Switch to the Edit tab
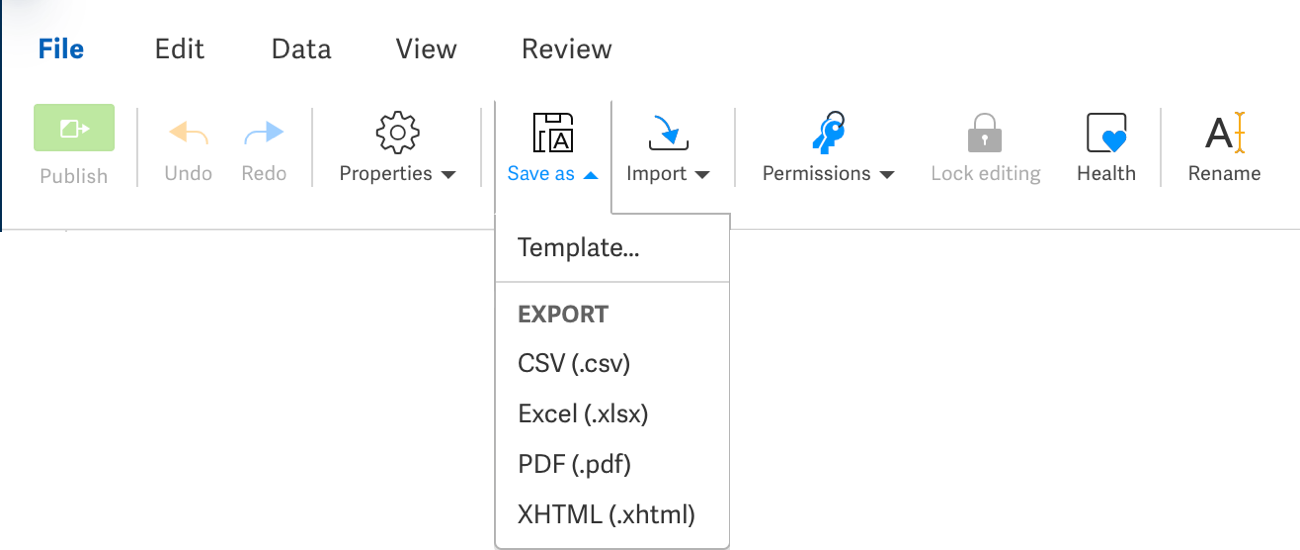The width and height of the screenshot is (1300, 550). [179, 49]
